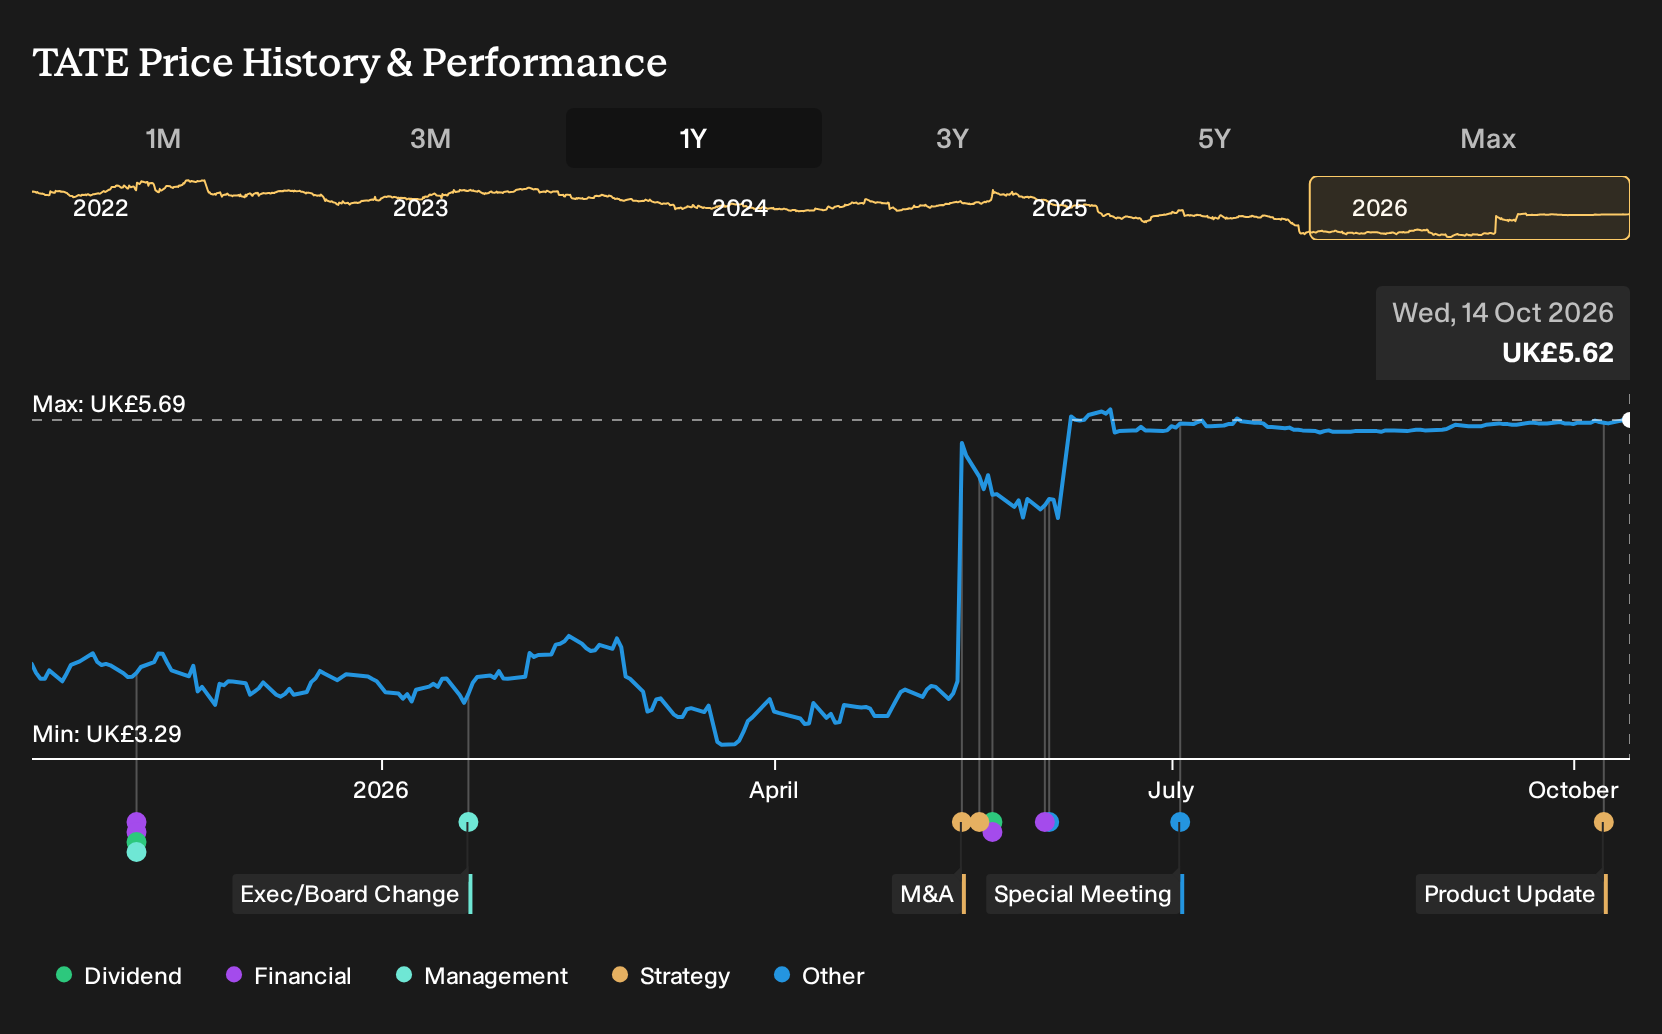Switch to the 3M time range
Image resolution: width=1662 pixels, height=1034 pixels.
430,138
